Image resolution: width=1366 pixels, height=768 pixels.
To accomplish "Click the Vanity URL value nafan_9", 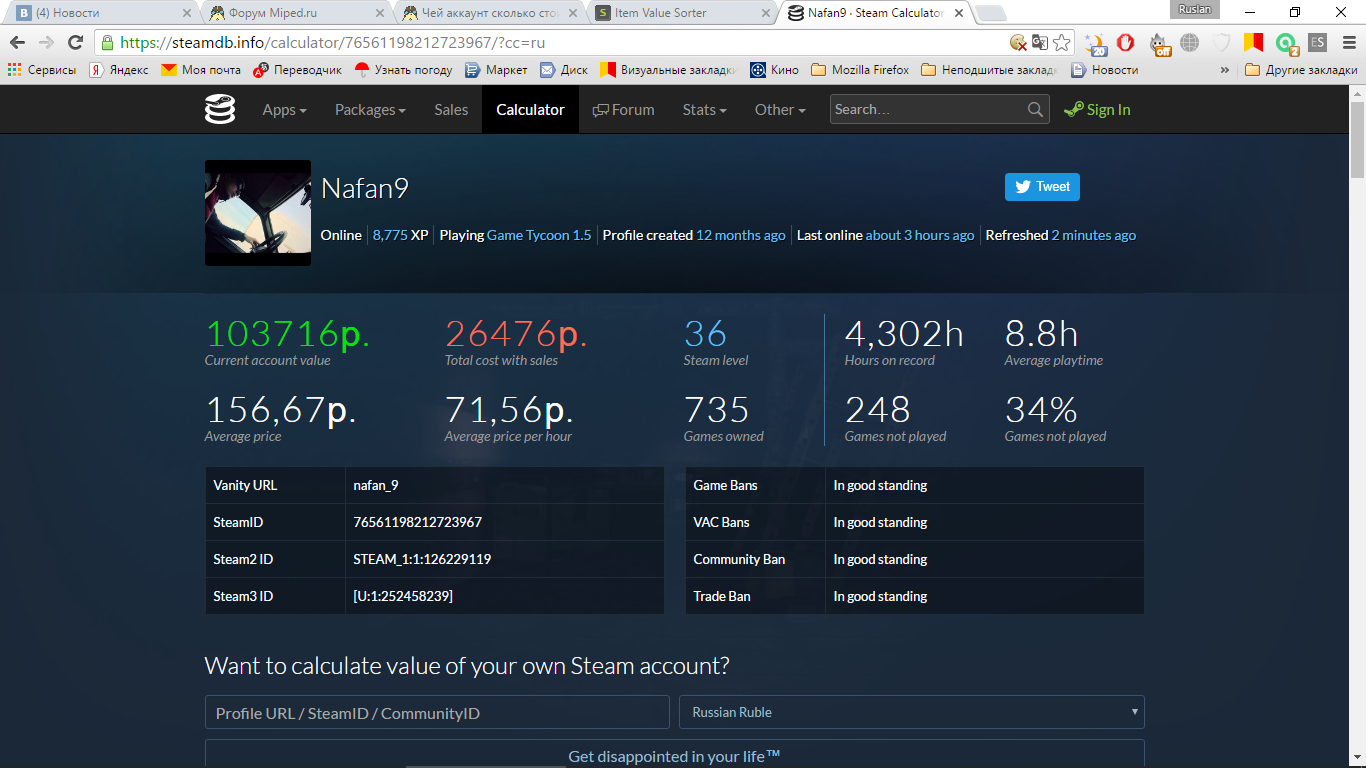I will coord(376,485).
